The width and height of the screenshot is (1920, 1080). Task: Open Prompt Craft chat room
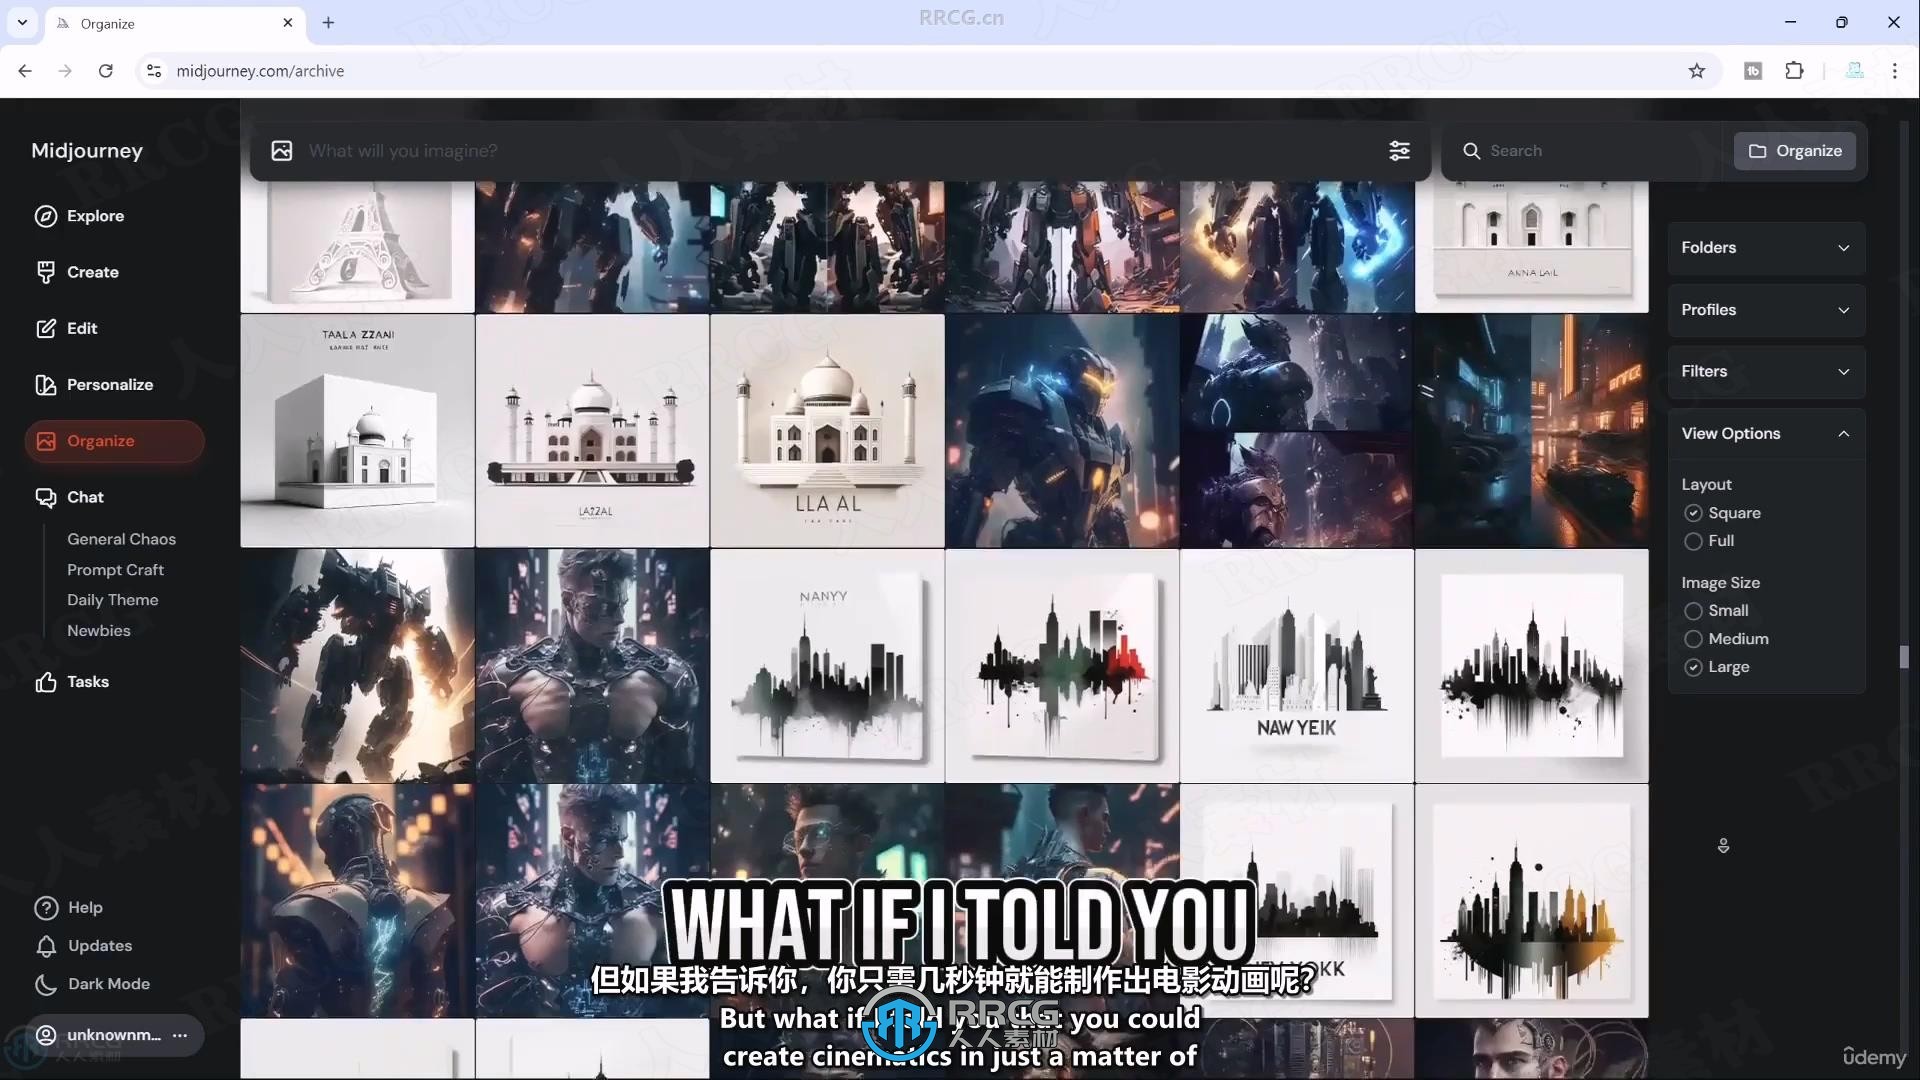pos(115,570)
